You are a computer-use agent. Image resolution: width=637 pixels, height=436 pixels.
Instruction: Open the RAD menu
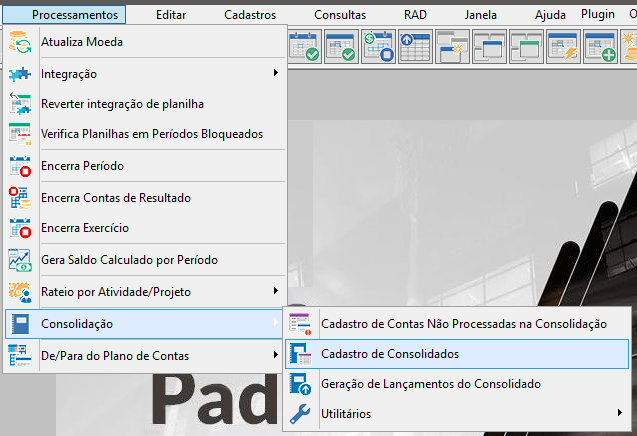point(415,15)
